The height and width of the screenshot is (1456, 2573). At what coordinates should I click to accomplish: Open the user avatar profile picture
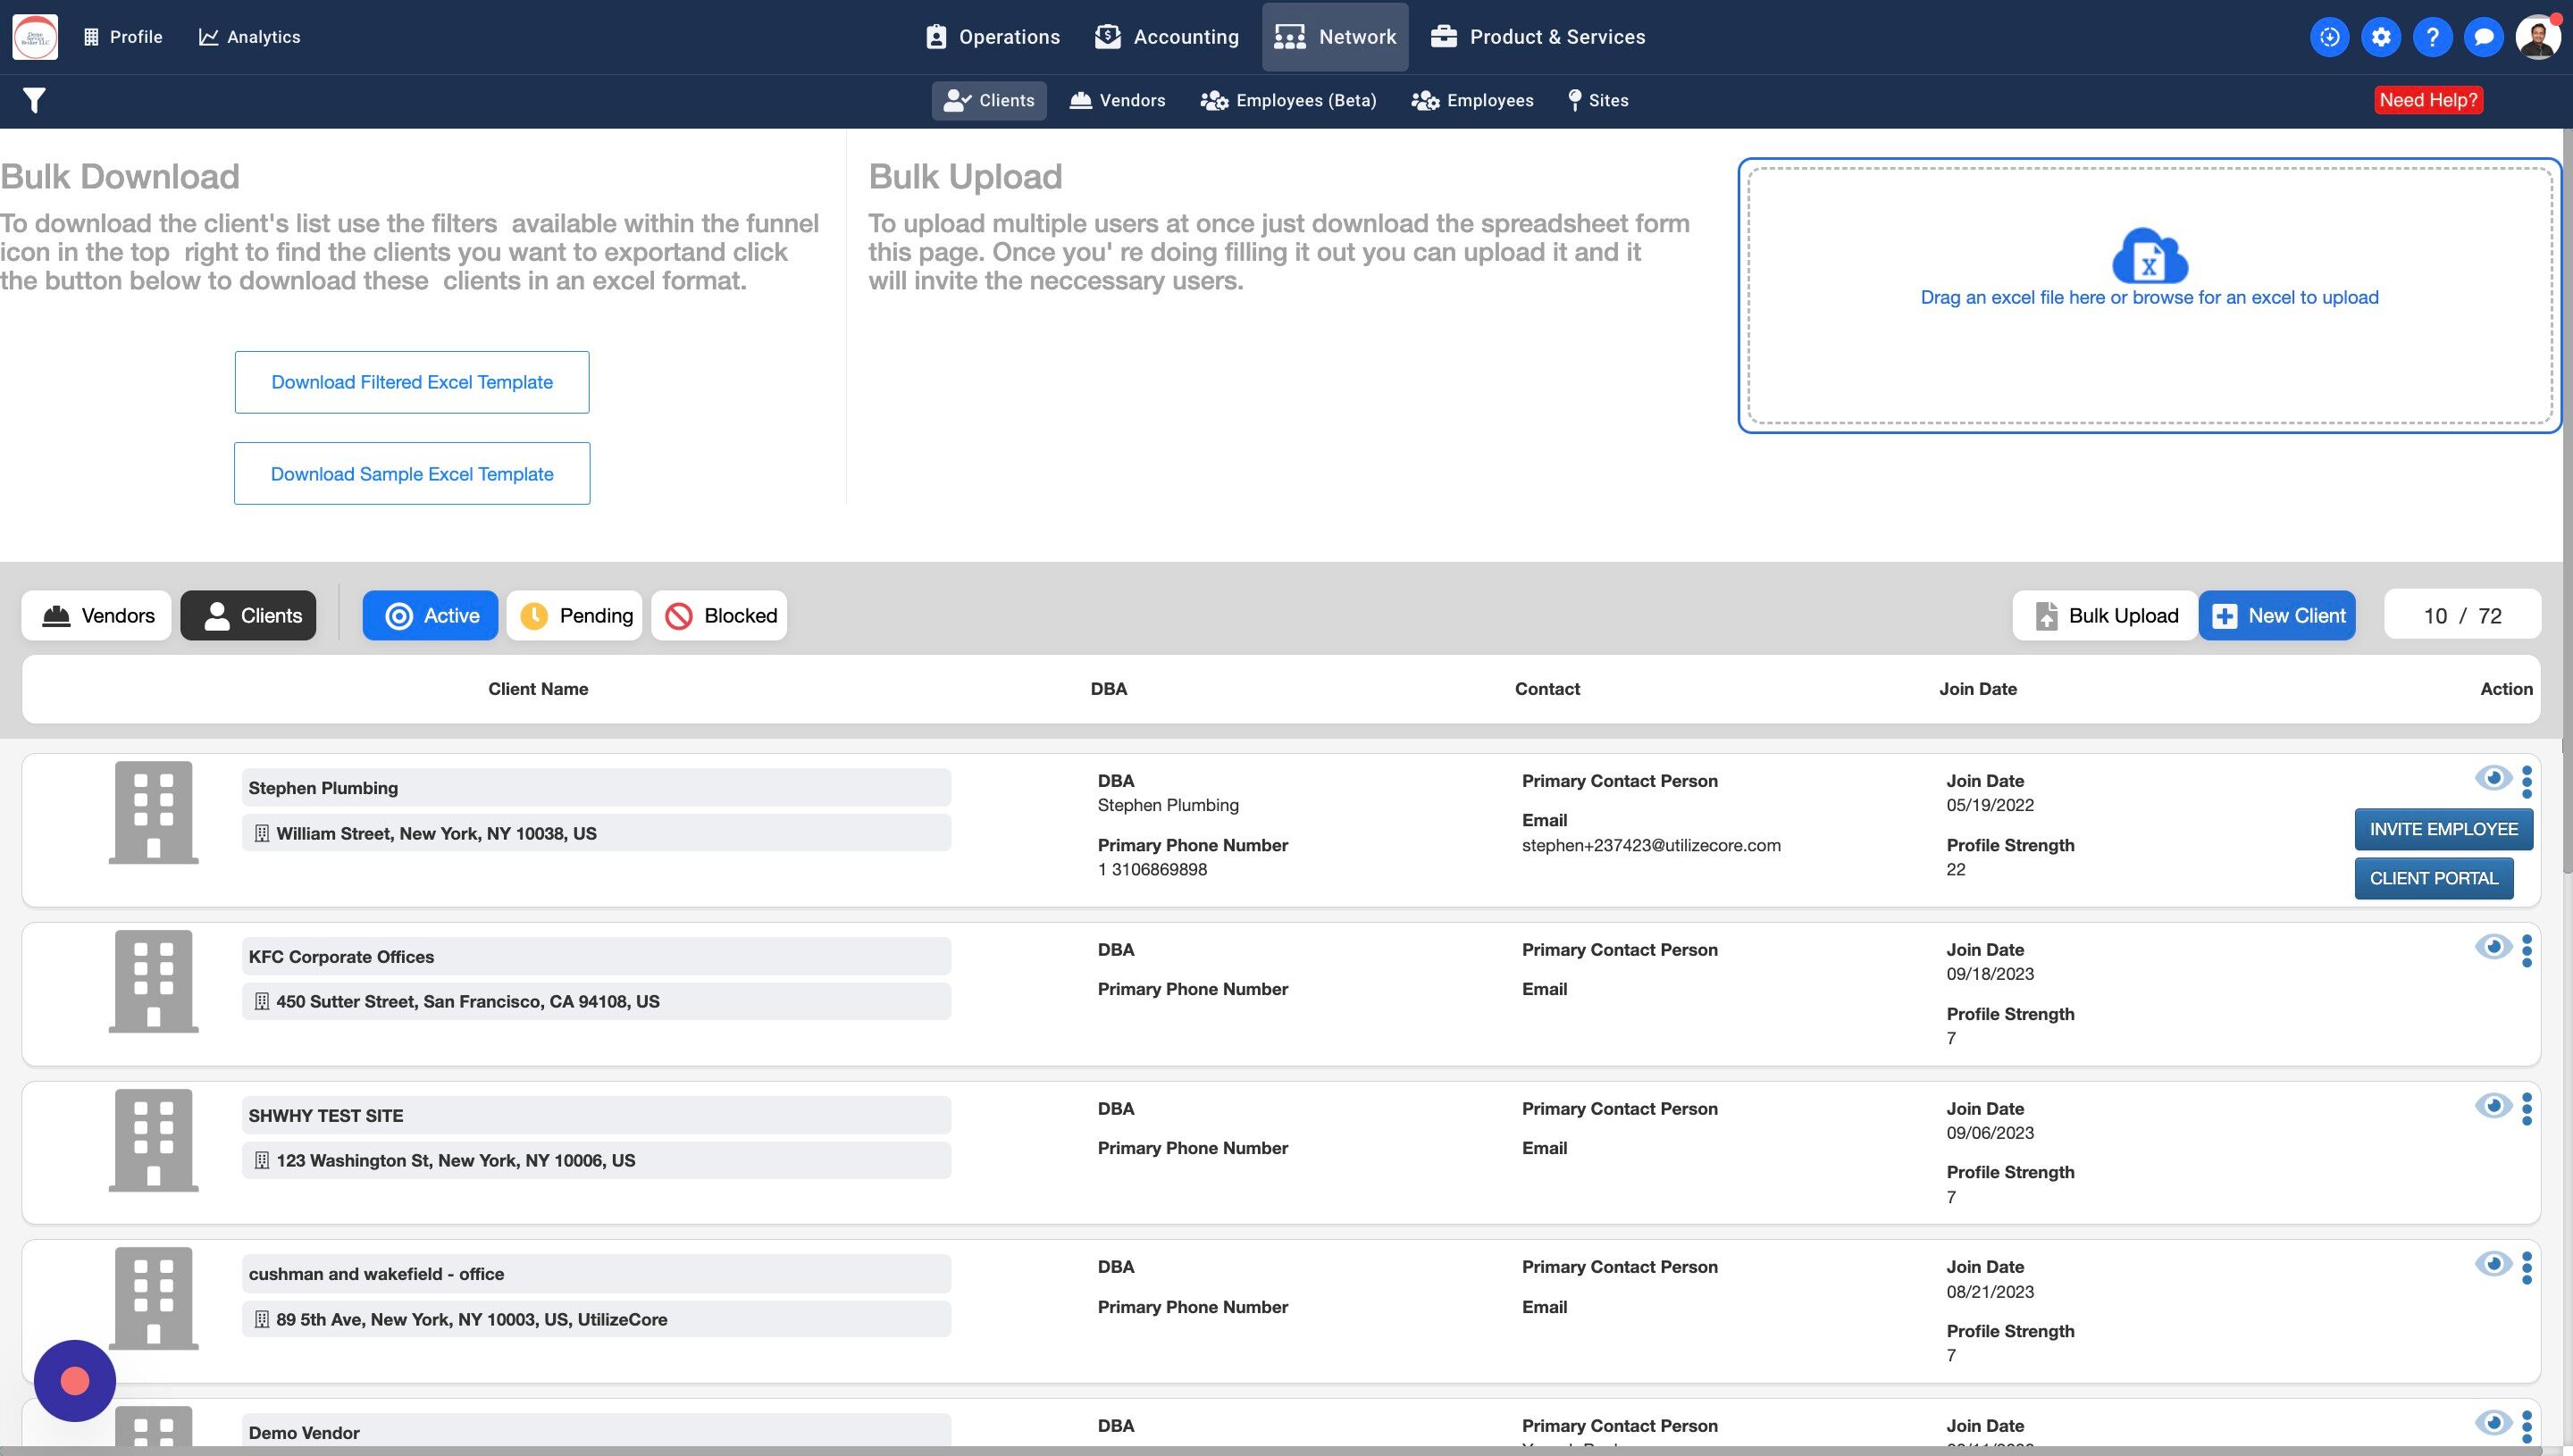pos(2537,37)
